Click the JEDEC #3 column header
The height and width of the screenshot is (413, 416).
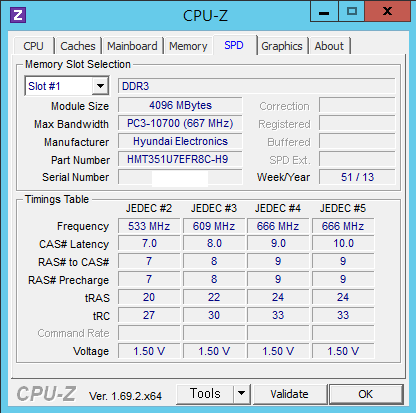pos(214,208)
